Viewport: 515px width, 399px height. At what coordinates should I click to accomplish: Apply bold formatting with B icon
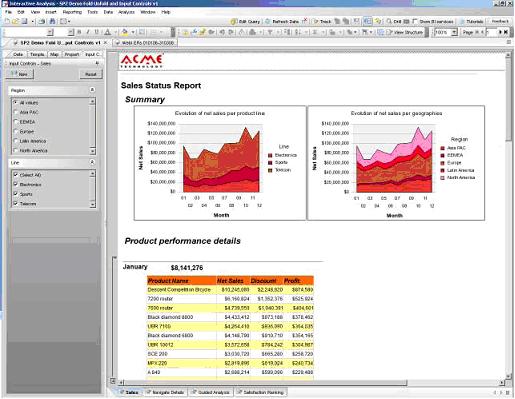coord(79,32)
